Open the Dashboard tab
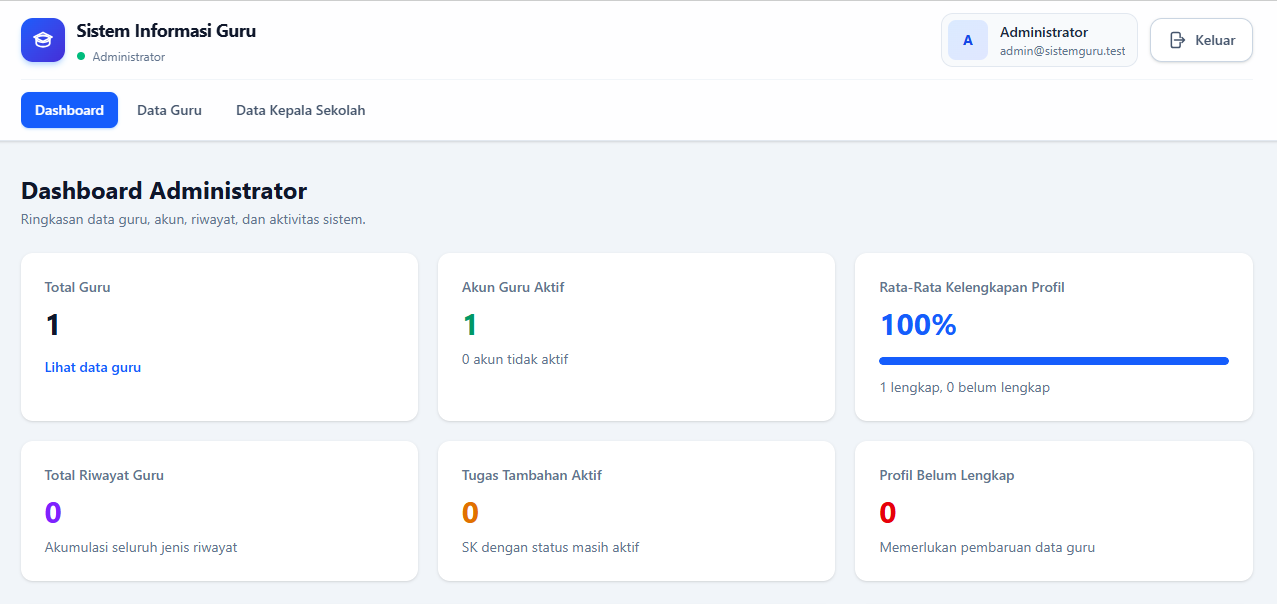The image size is (1277, 604). click(x=69, y=110)
